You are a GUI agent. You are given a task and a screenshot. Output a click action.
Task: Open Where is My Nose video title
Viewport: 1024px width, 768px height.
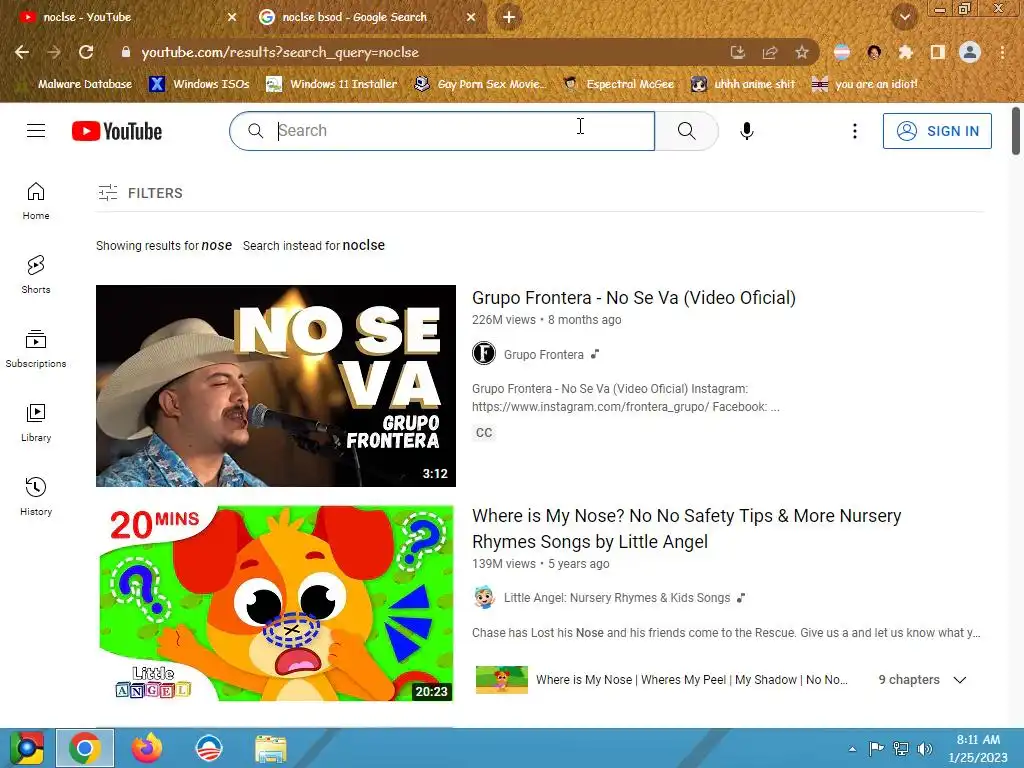pyautogui.click(x=686, y=528)
